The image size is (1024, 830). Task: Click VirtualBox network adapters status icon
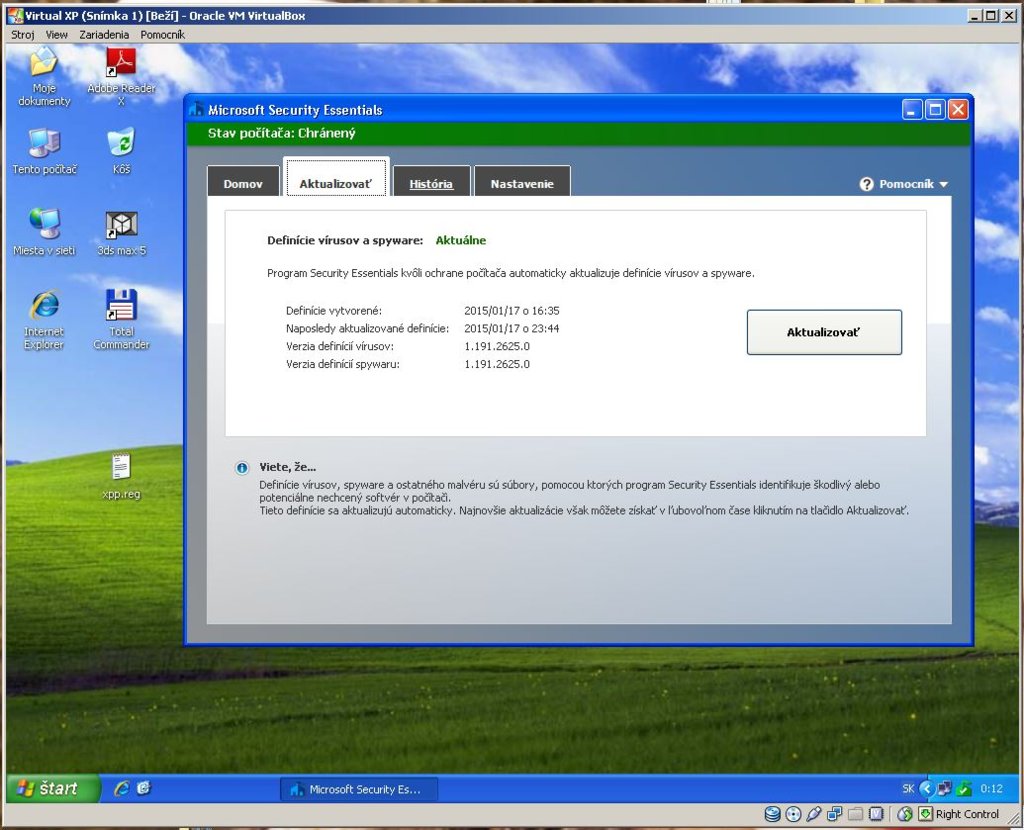tap(835, 814)
